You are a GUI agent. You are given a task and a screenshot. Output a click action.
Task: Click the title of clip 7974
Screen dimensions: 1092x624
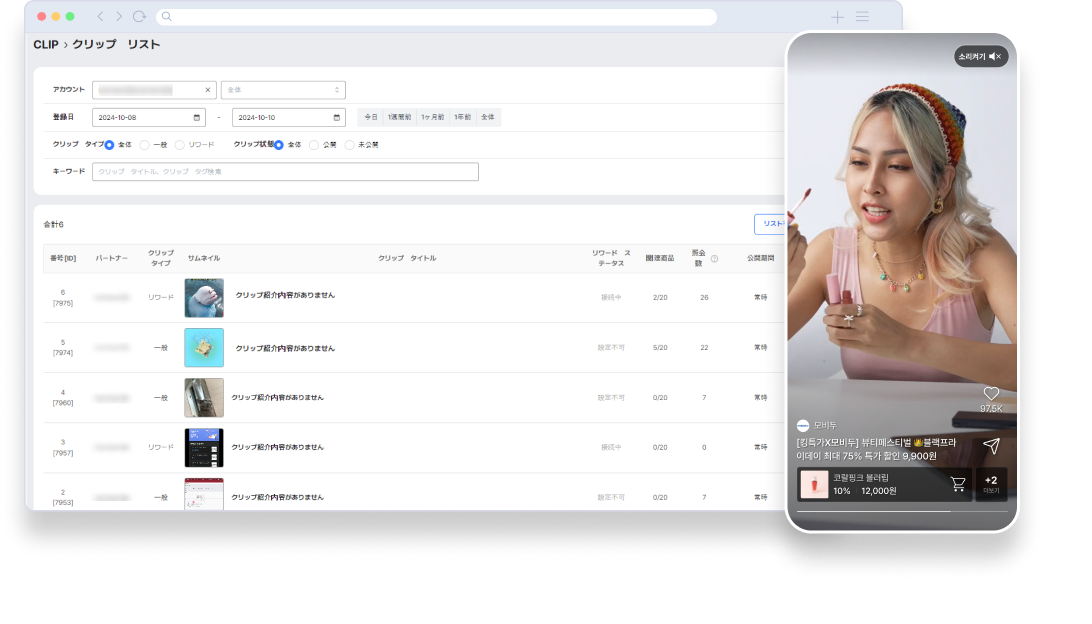[285, 348]
